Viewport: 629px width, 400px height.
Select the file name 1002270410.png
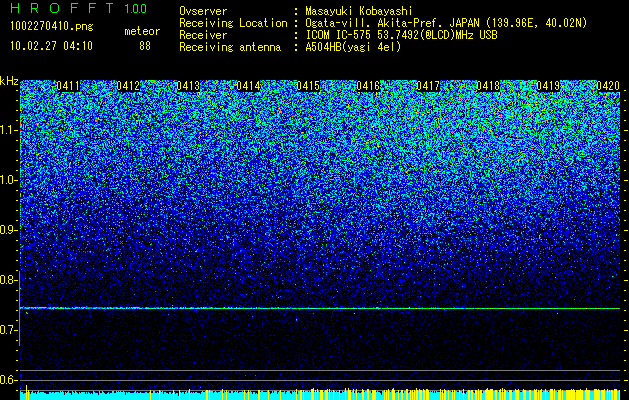click(52, 27)
